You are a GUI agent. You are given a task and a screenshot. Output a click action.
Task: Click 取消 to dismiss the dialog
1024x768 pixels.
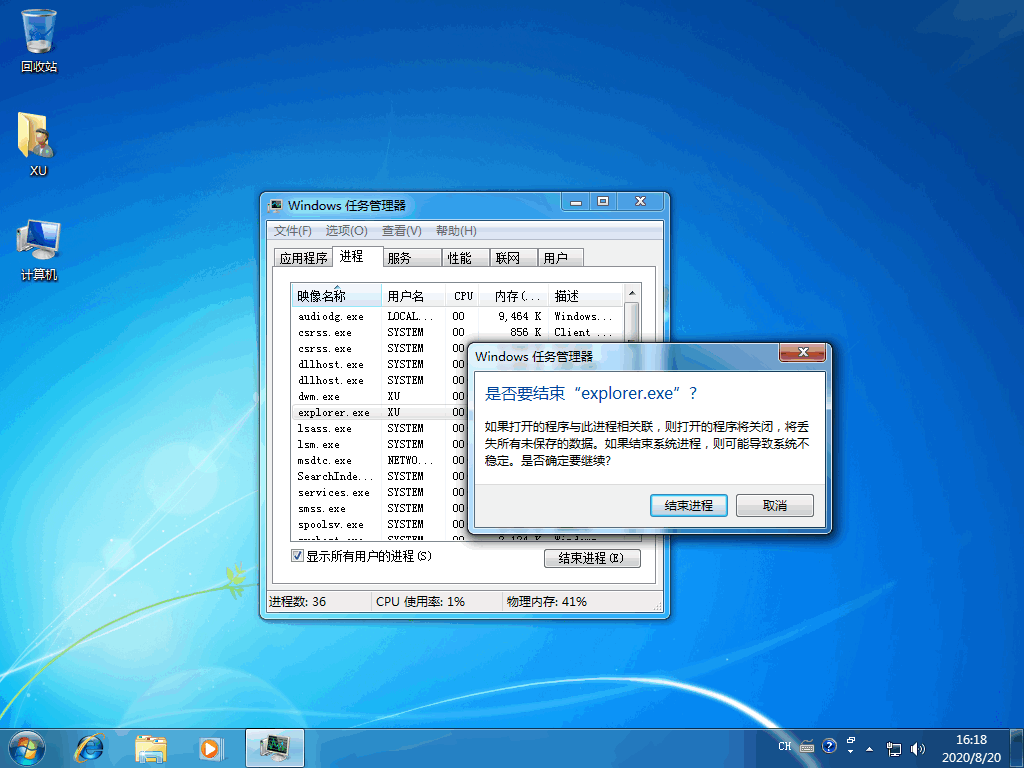tap(775, 505)
